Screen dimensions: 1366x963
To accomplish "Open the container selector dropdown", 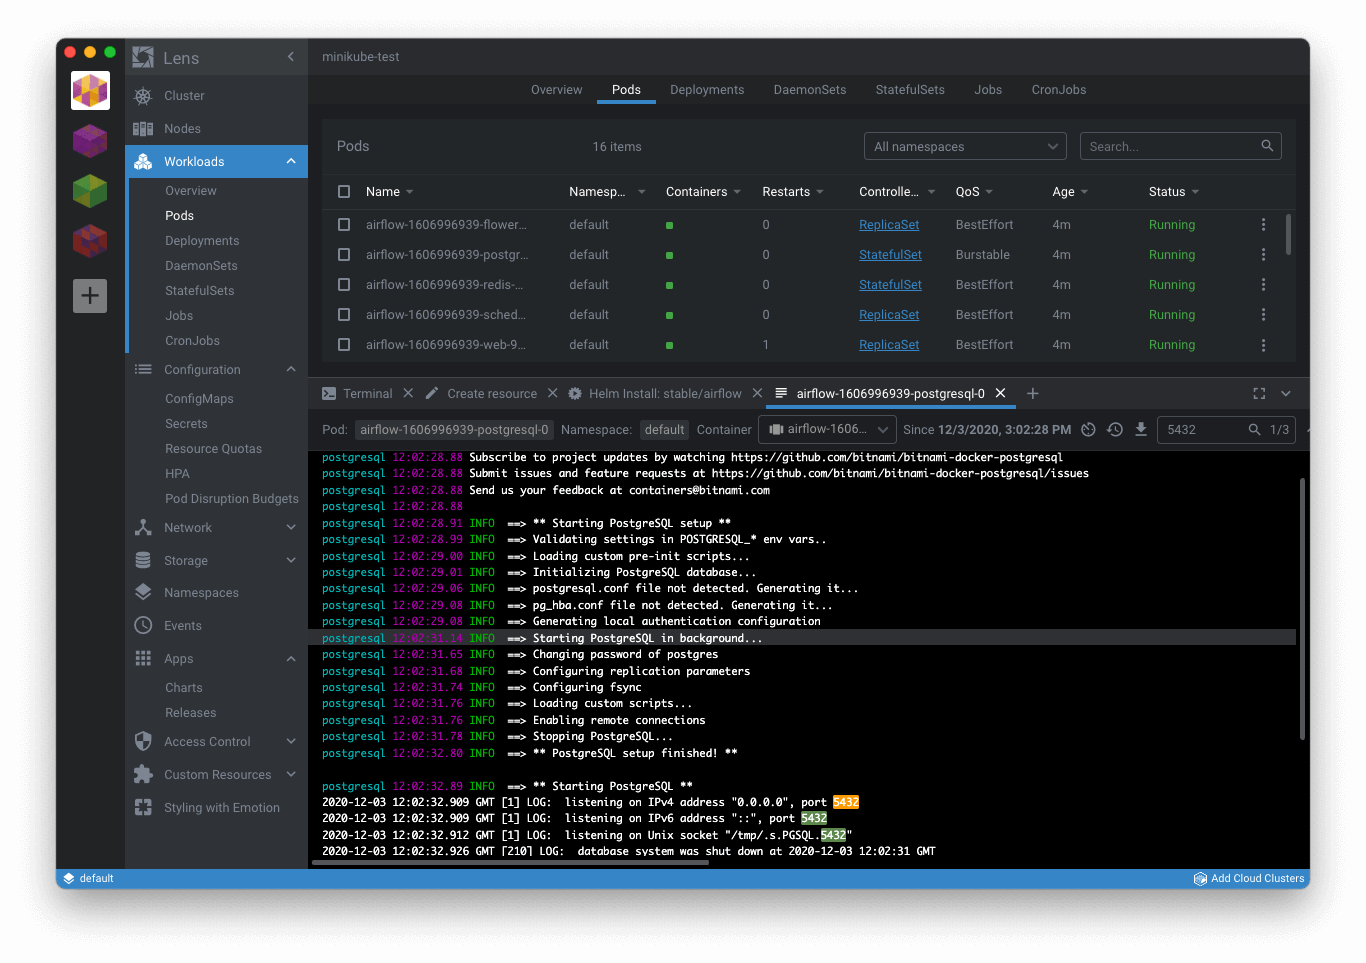I will tap(827, 429).
